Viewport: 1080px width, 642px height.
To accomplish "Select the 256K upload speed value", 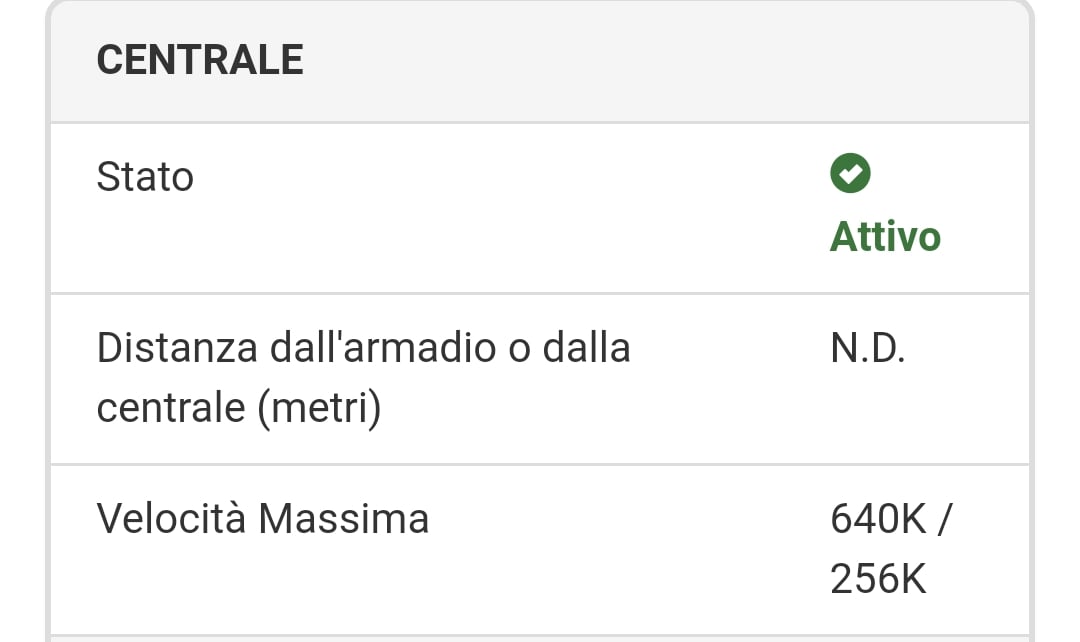I will [x=878, y=579].
